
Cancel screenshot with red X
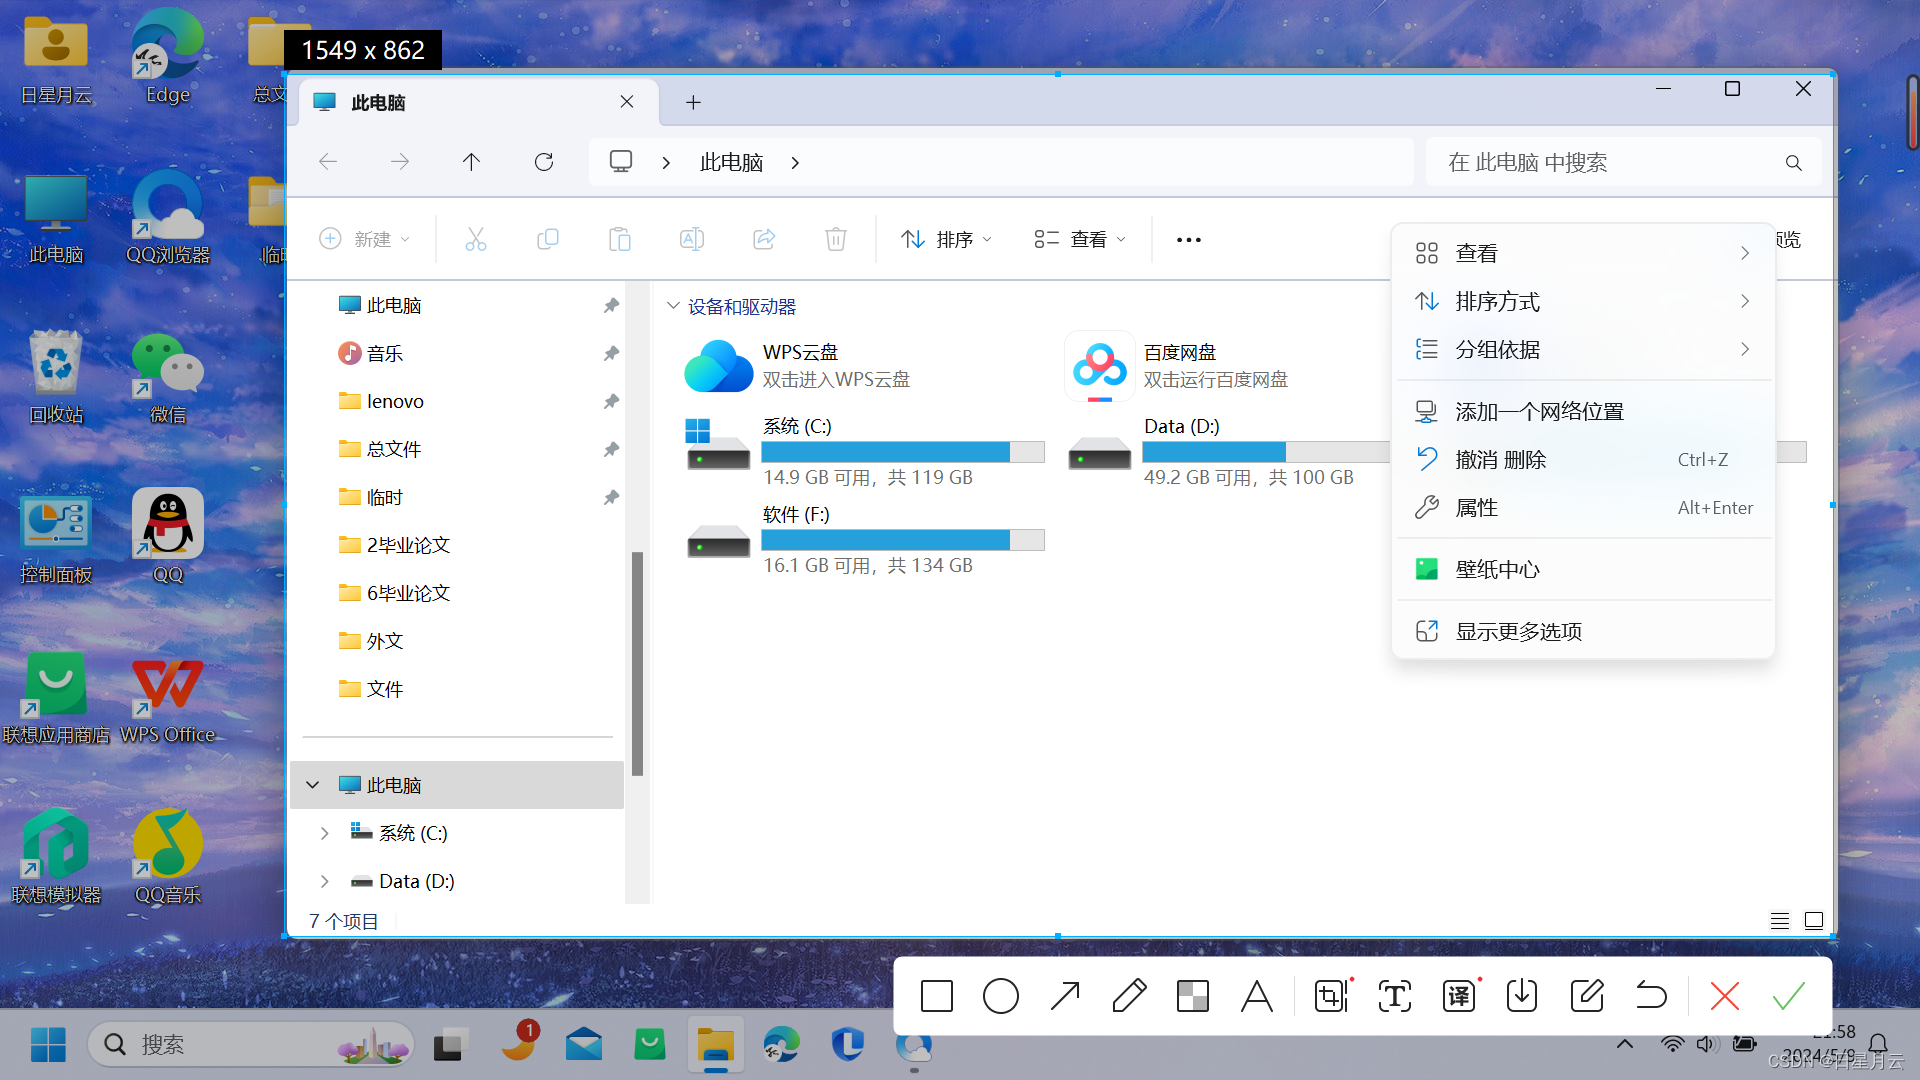pyautogui.click(x=1724, y=996)
